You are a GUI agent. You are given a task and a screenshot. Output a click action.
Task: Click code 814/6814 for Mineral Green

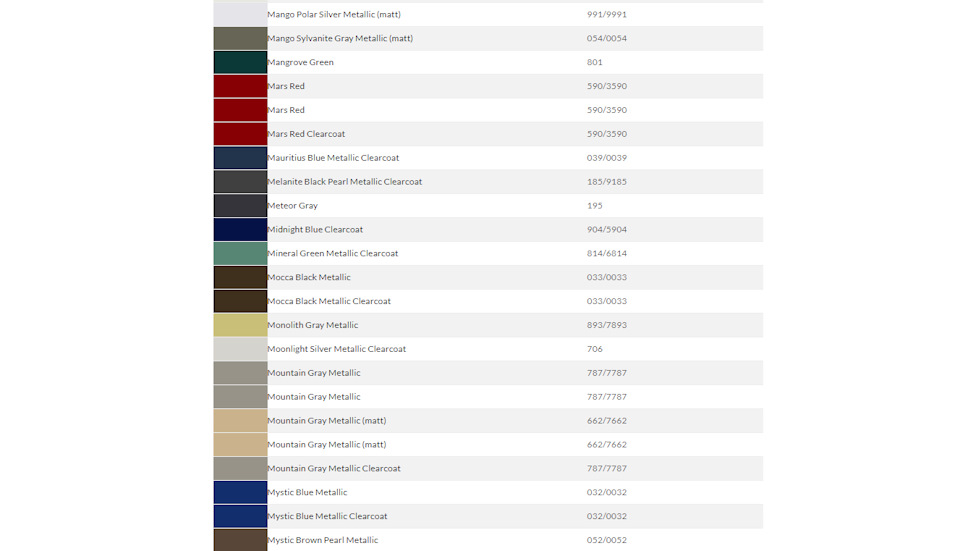tap(607, 253)
